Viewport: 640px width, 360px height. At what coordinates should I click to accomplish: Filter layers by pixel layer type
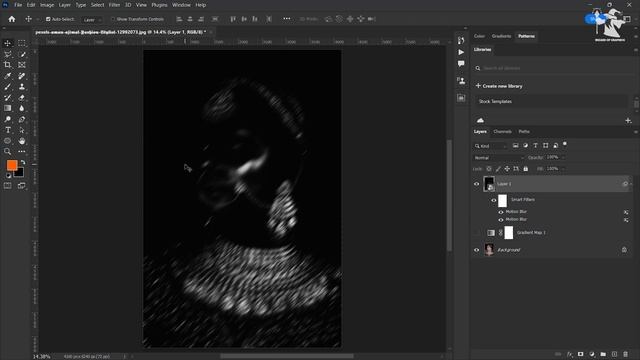[516, 145]
